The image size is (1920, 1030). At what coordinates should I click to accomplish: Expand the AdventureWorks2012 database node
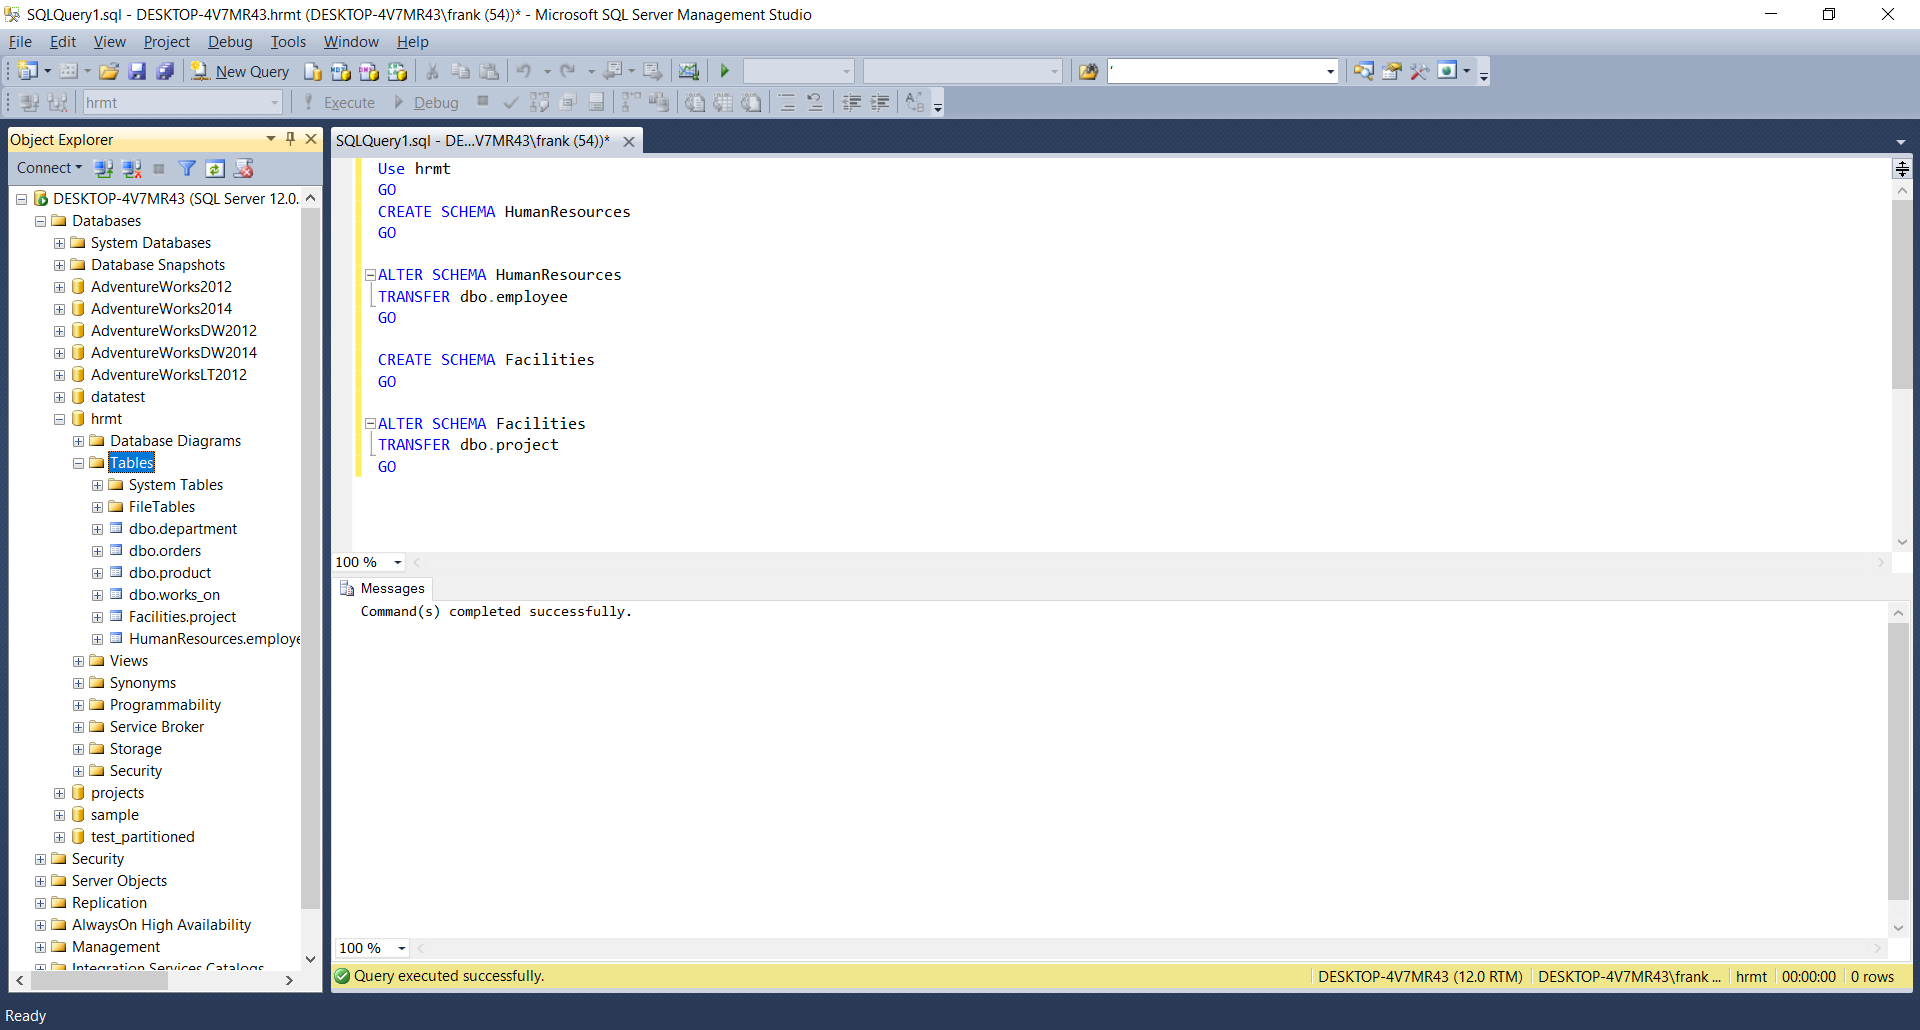[x=59, y=287]
